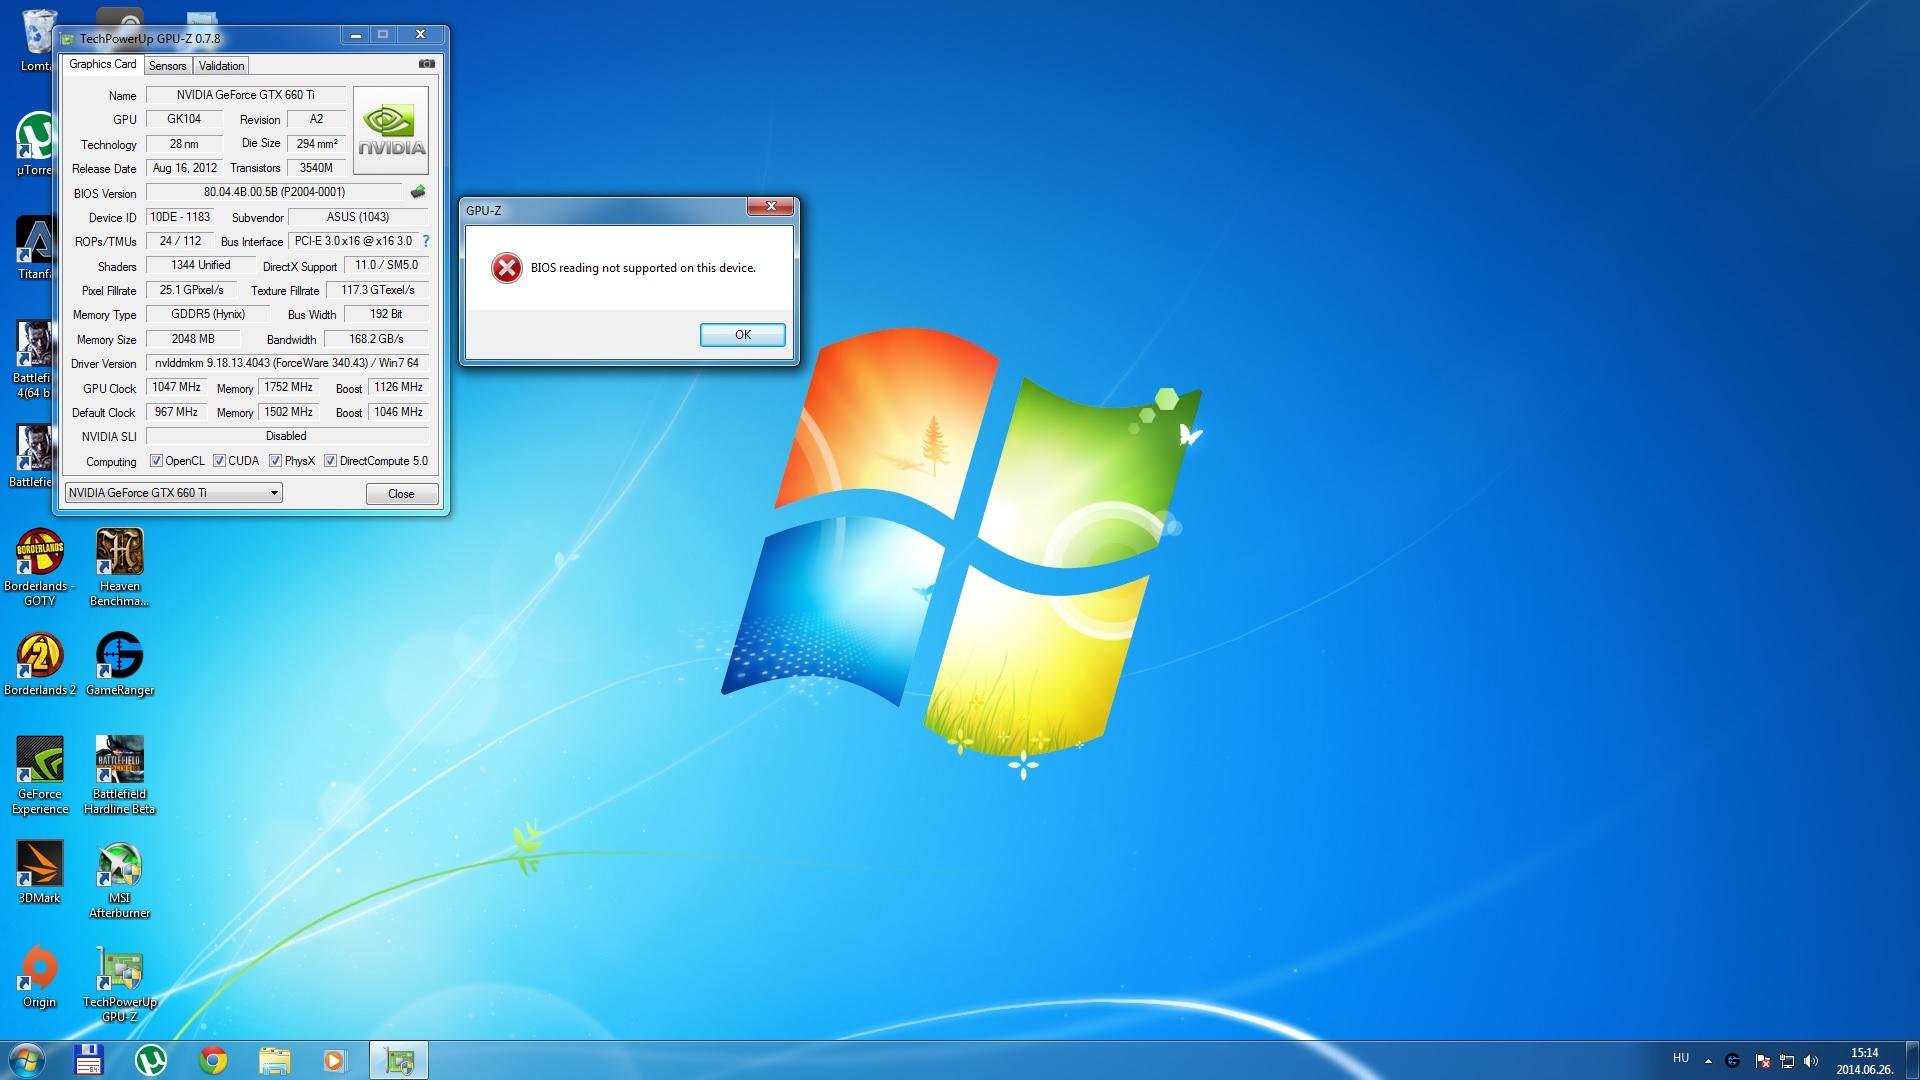The height and width of the screenshot is (1080, 1920).
Task: Launch Chrome from the taskbar
Action: tap(212, 1060)
